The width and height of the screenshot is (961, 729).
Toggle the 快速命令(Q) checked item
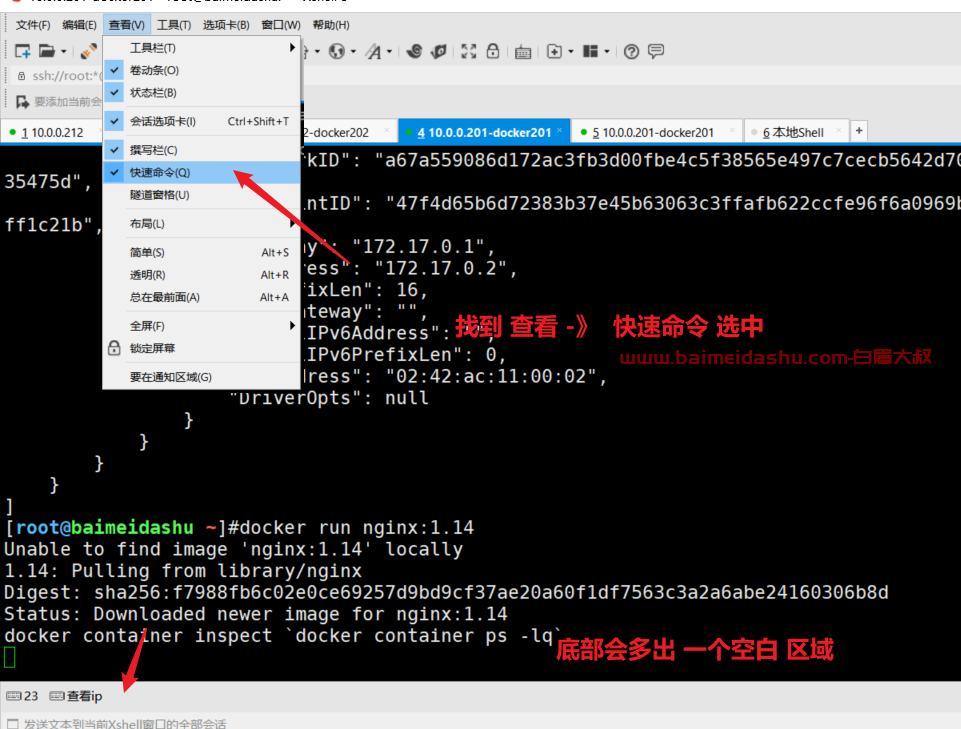point(202,172)
